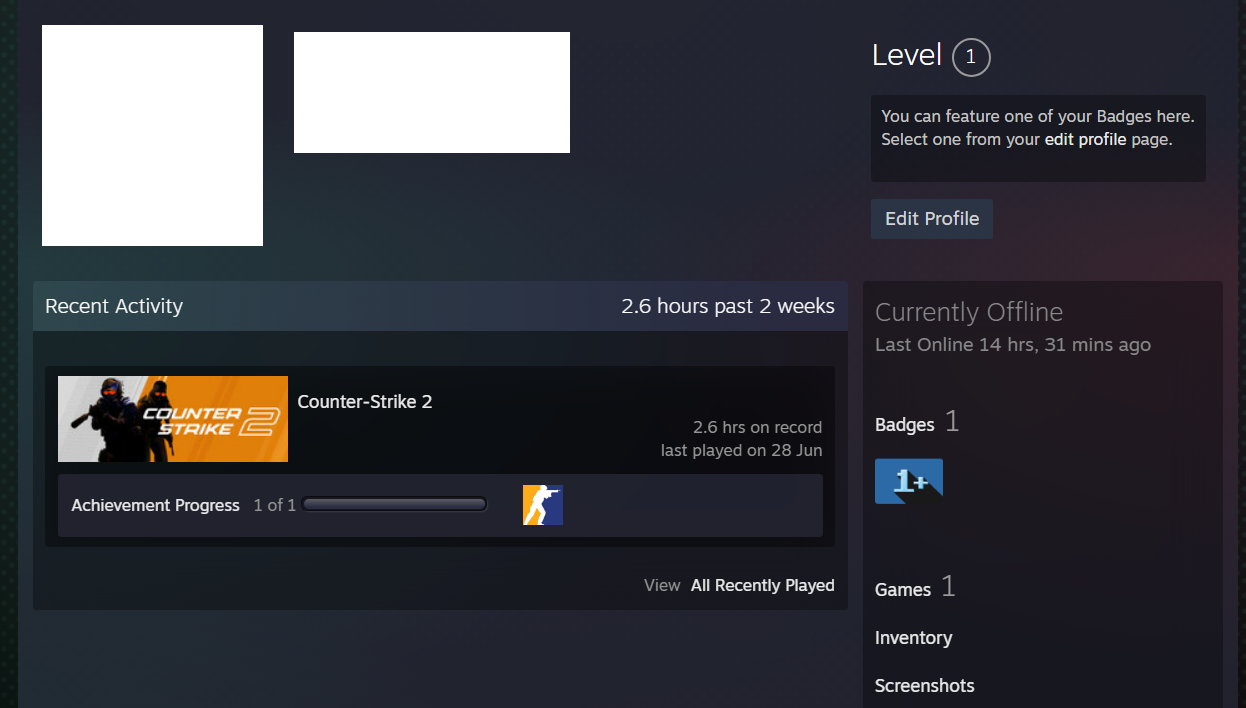Click '2.6 hrs on record' text

click(x=757, y=428)
